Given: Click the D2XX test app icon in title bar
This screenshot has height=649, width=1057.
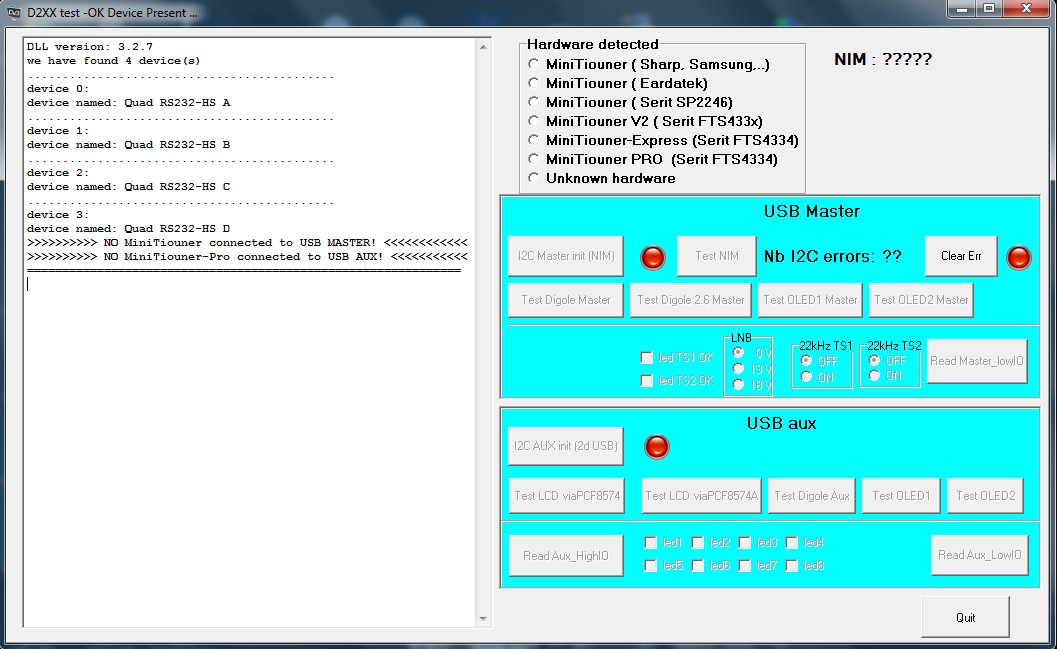Looking at the screenshot, I should click(x=13, y=12).
